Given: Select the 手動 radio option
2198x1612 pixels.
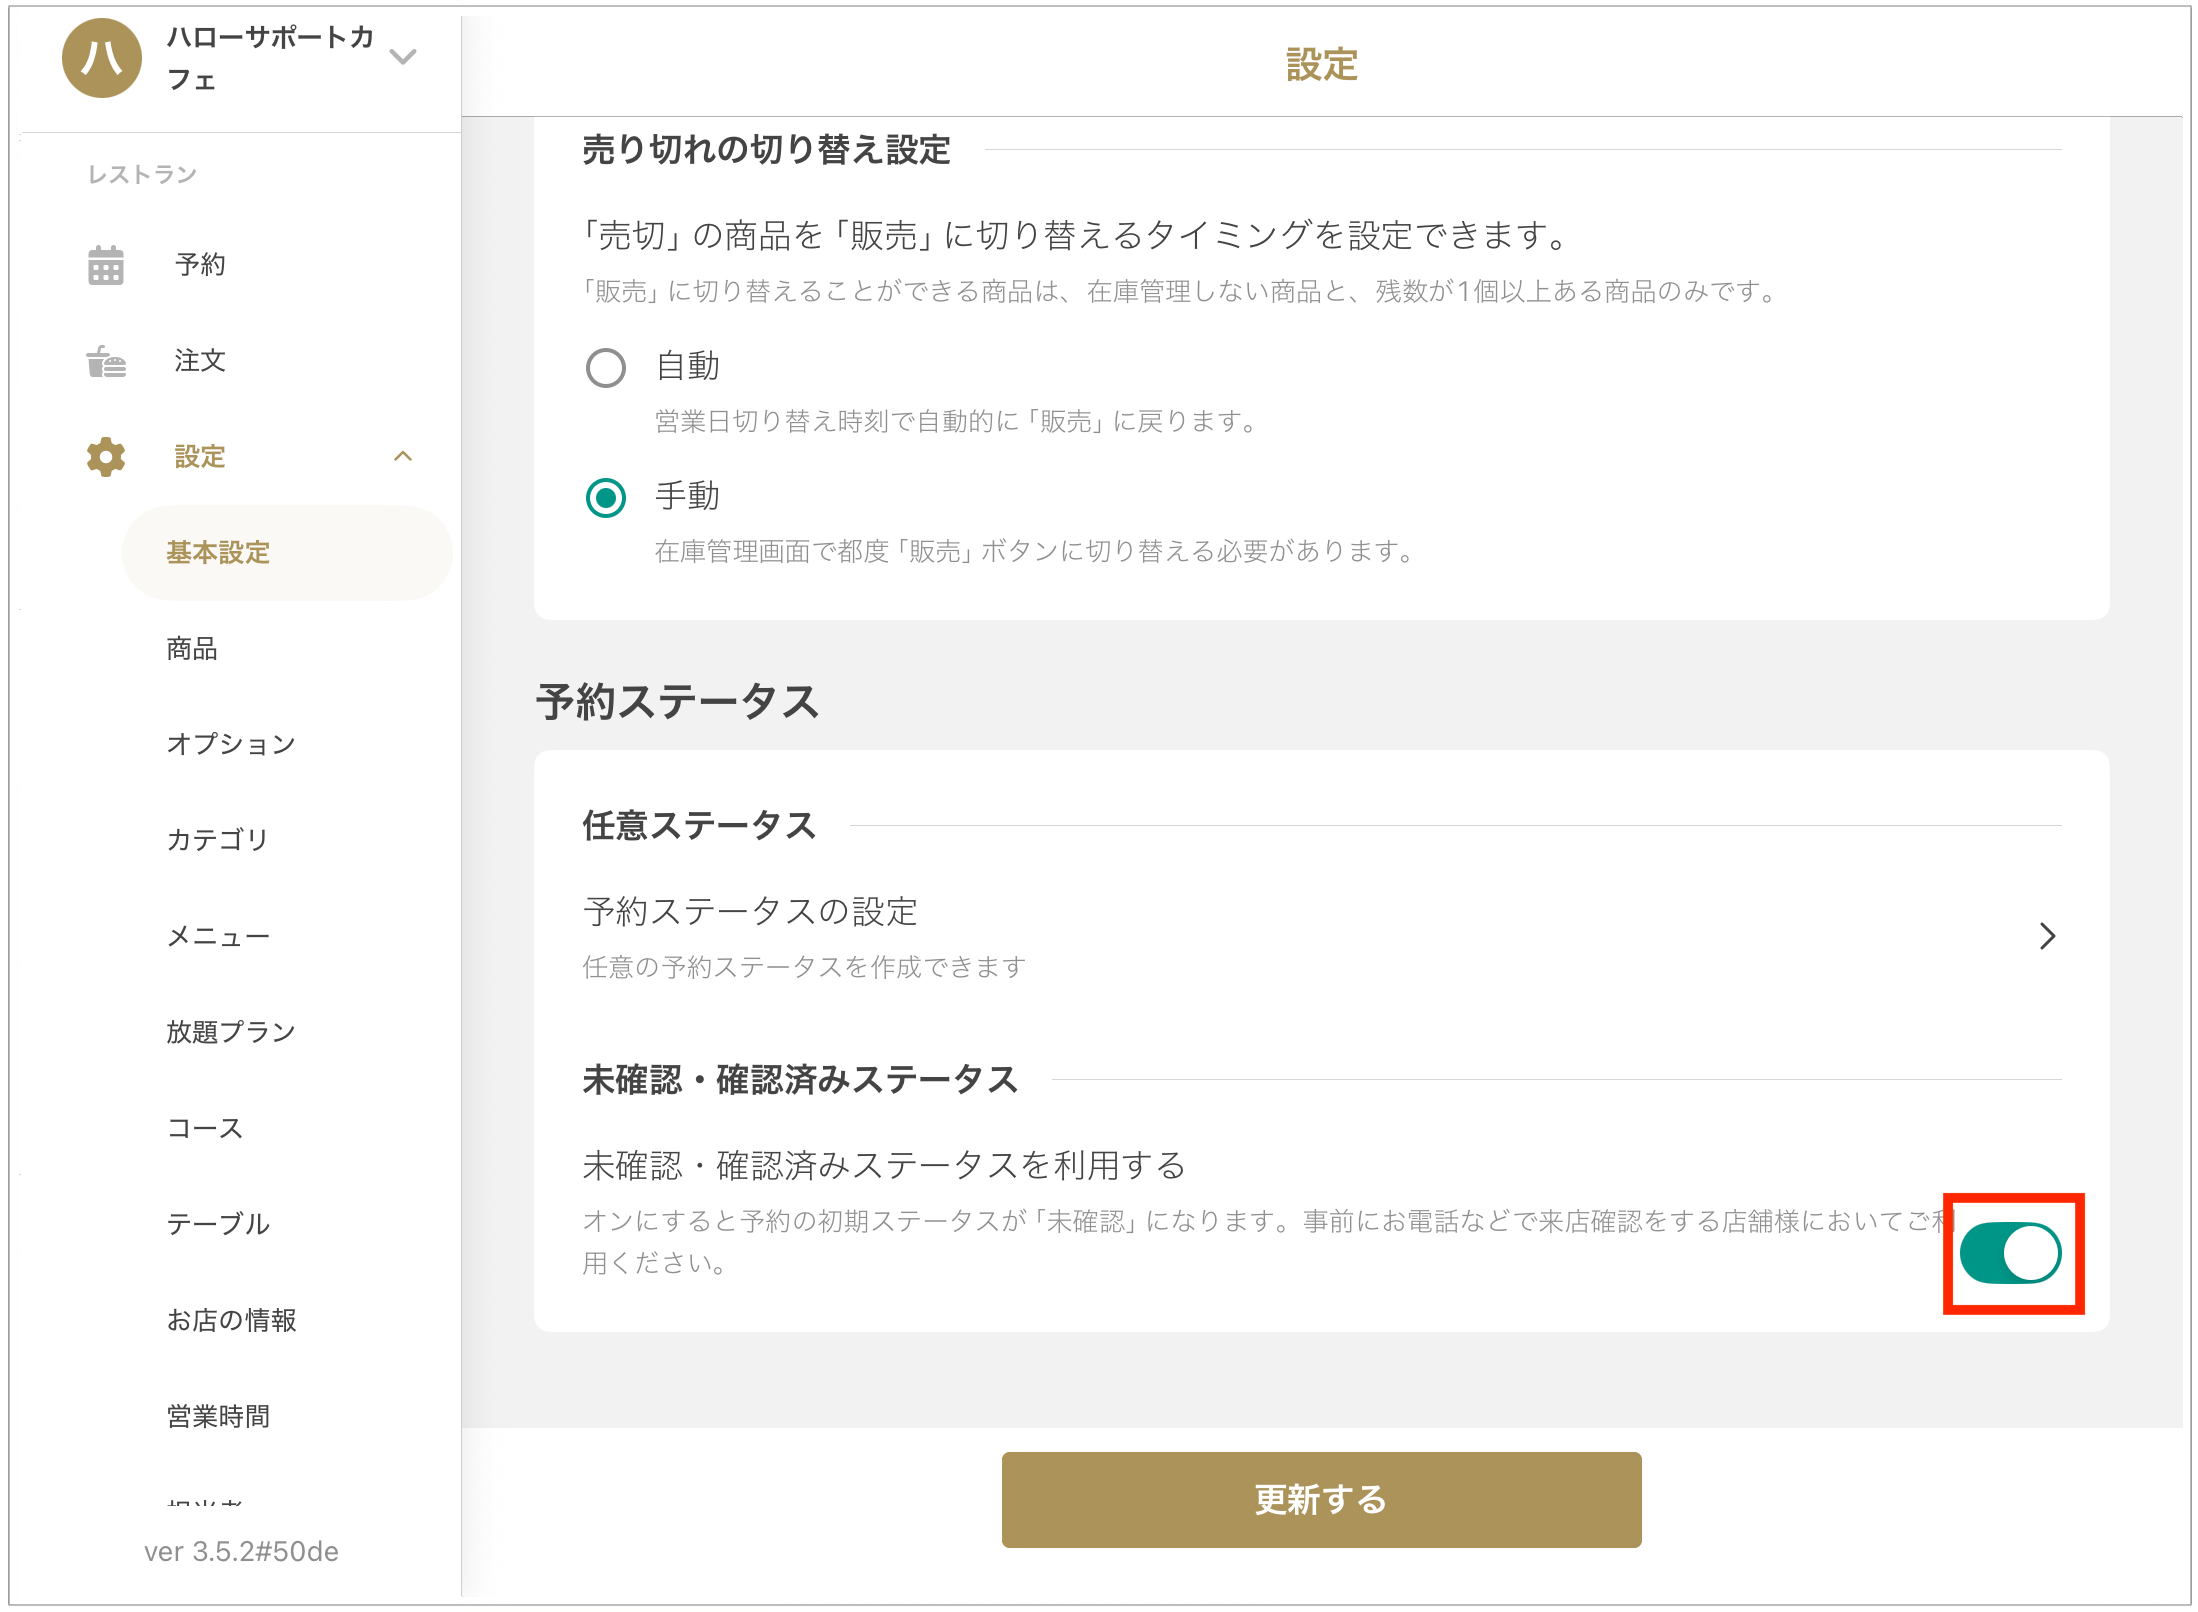Looking at the screenshot, I should point(606,498).
